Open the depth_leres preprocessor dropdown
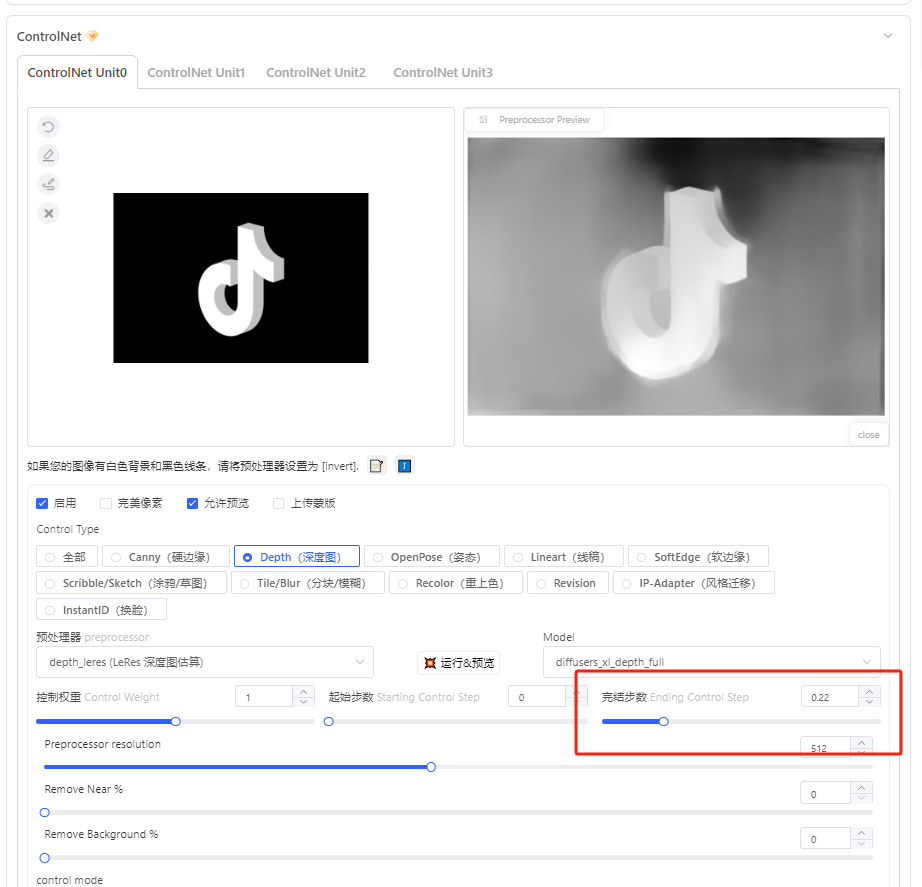This screenshot has width=922, height=887. [x=205, y=662]
